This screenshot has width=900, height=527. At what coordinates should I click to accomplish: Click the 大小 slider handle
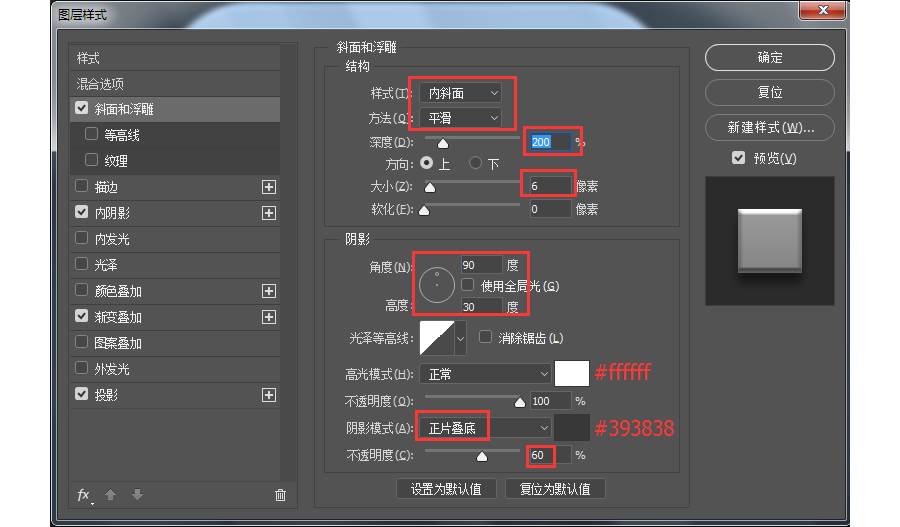click(x=429, y=188)
